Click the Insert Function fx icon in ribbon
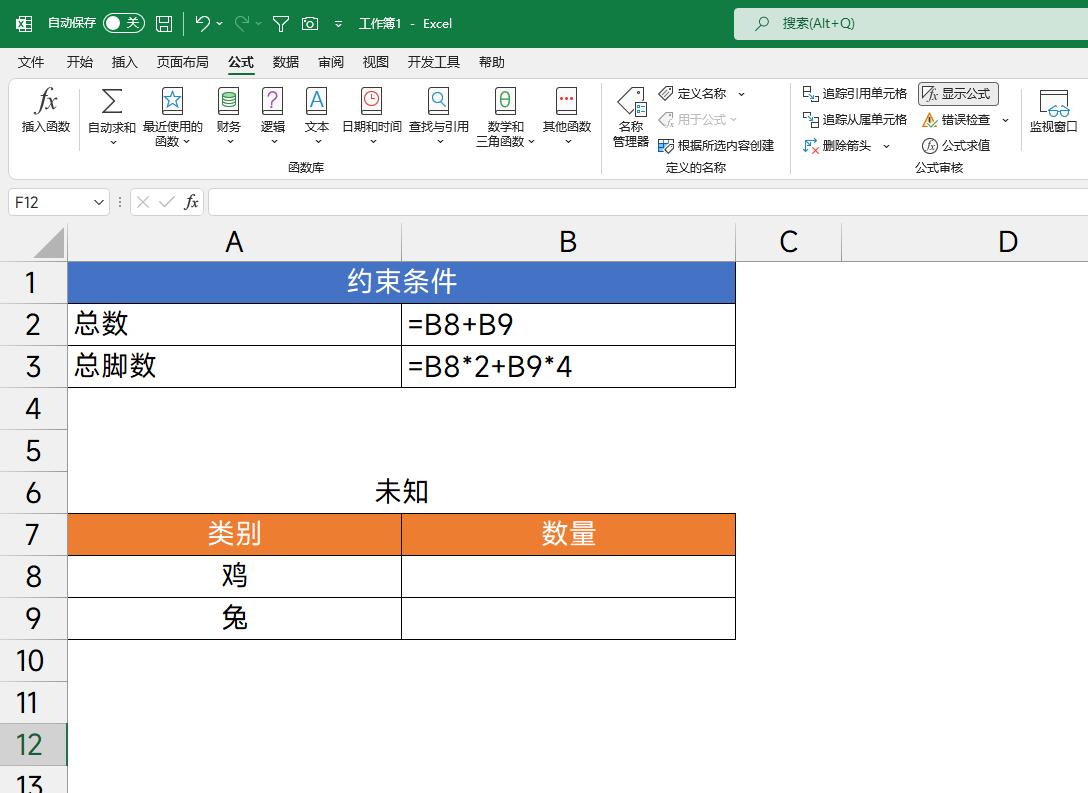1088x793 pixels. click(x=46, y=101)
